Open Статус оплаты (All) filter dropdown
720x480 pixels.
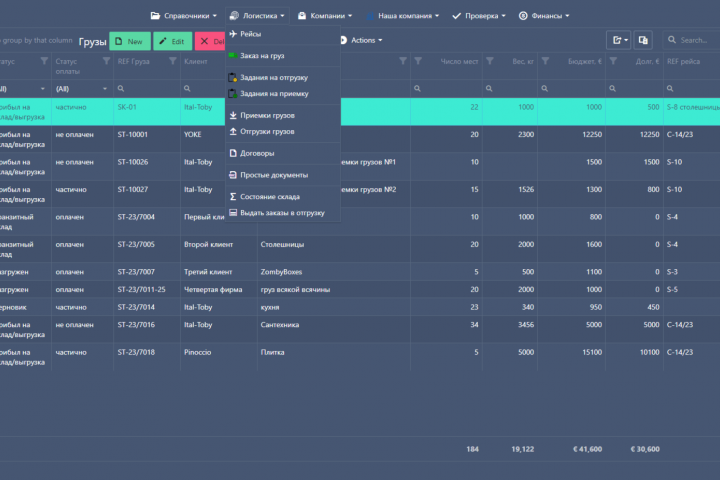(82, 89)
